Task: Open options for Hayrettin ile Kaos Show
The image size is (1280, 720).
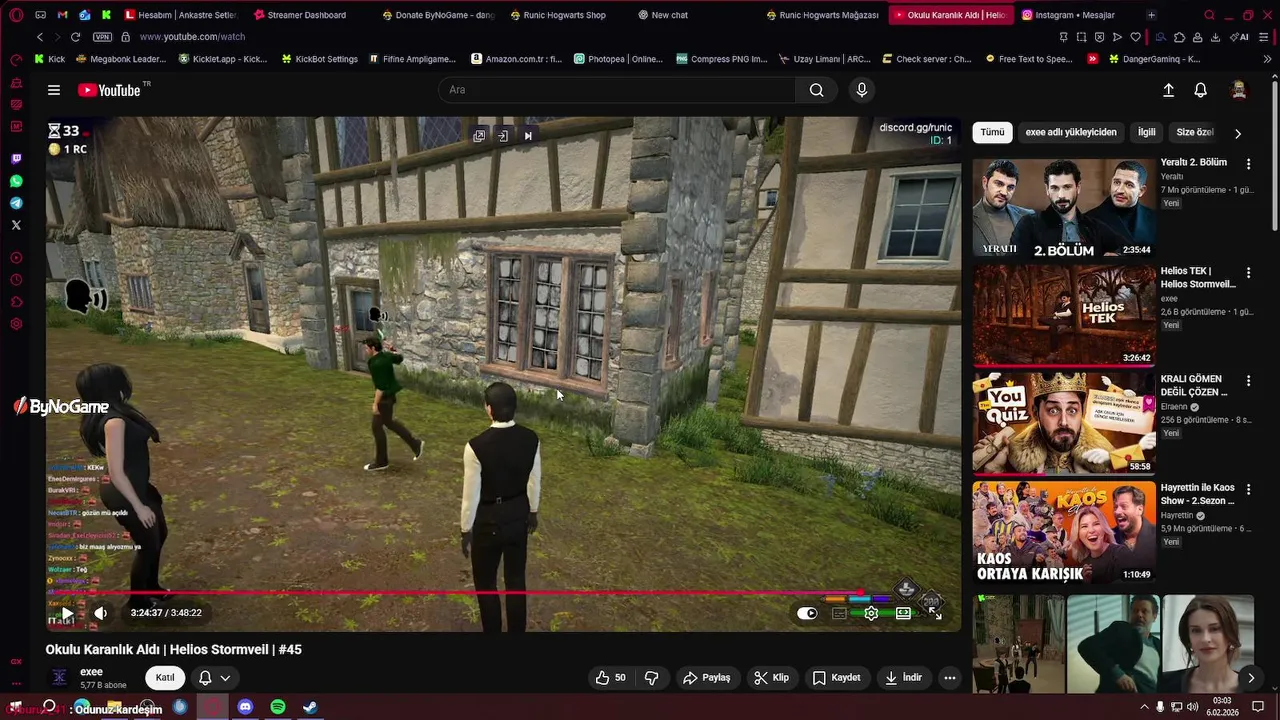Action: coord(1248,488)
